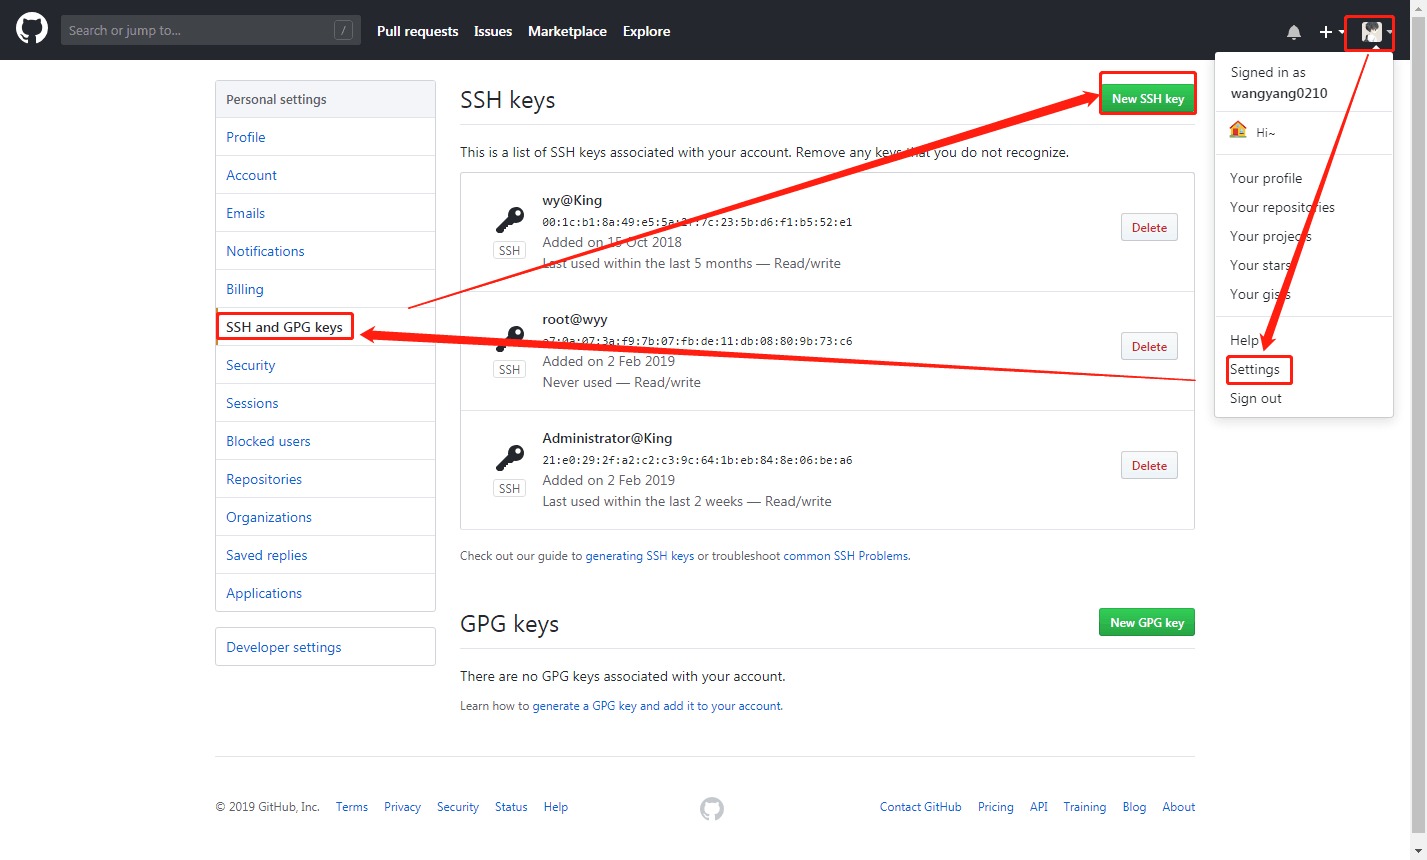Click the house emoji status icon
1427x860 pixels.
(1238, 130)
